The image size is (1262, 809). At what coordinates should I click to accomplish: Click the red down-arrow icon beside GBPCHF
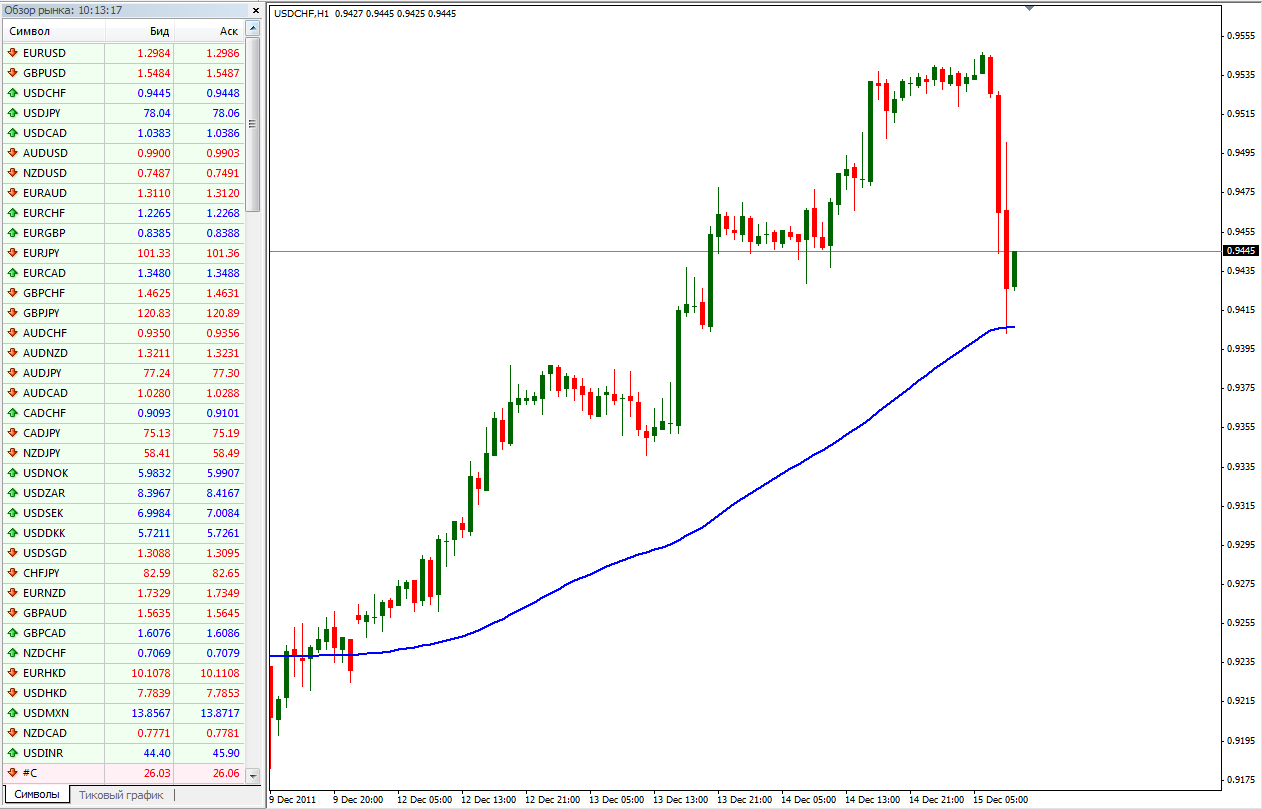tap(13, 293)
